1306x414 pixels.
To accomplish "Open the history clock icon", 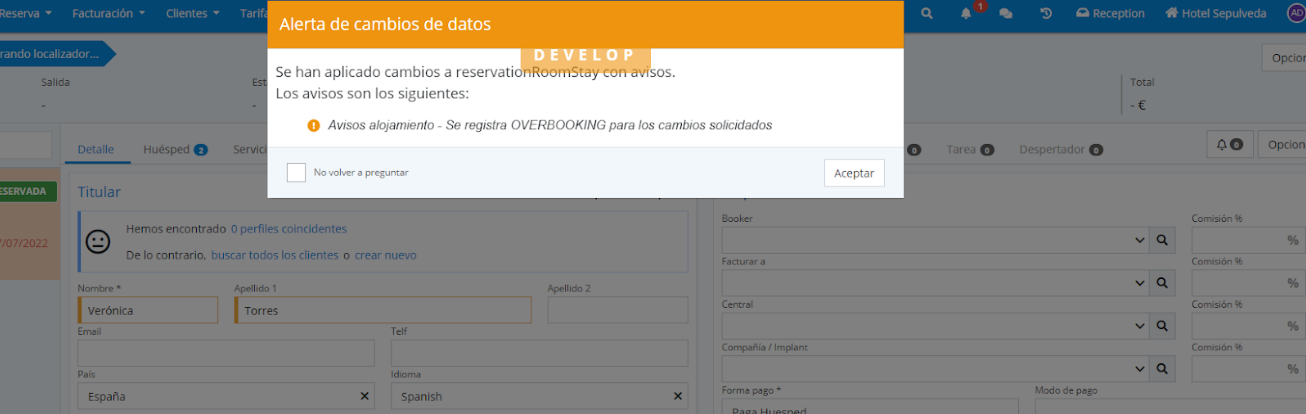I will point(1046,14).
